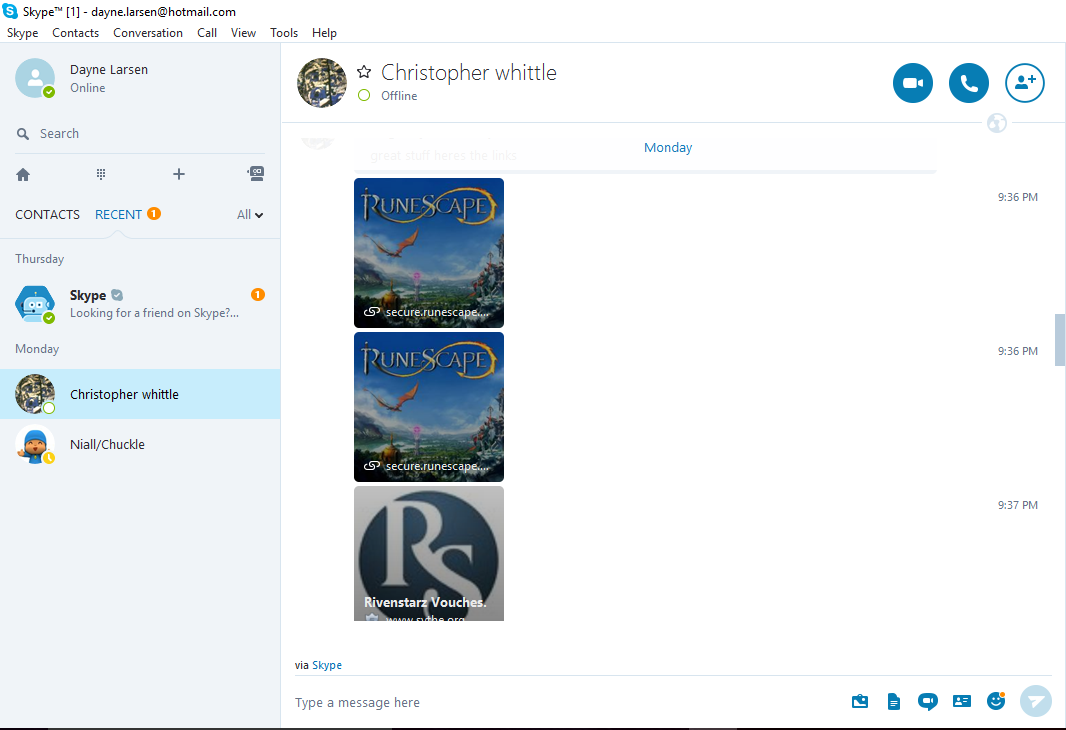Viewport: 1066px width, 730px height.
Task: Click the Skype bot avatar icon
Action: click(x=35, y=304)
